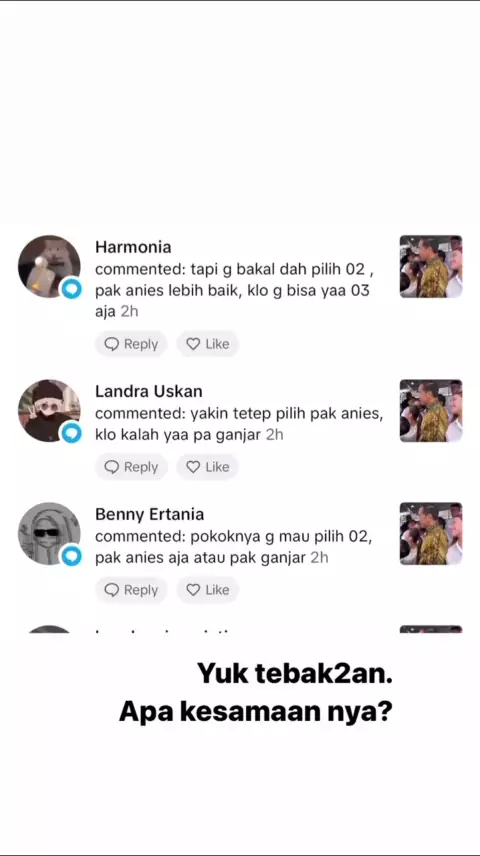480x856 pixels.
Task: Open Harmonia's profile avatar
Action: [49, 266]
